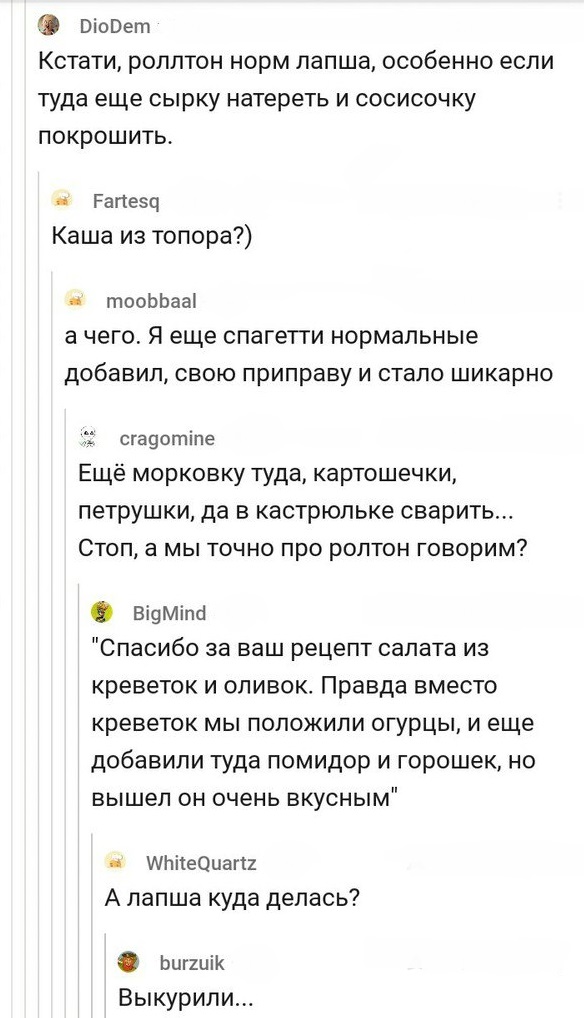Collapse the thread line left of burzuik's reply
Viewport: 584px width, 1018px height.
tap(106, 975)
